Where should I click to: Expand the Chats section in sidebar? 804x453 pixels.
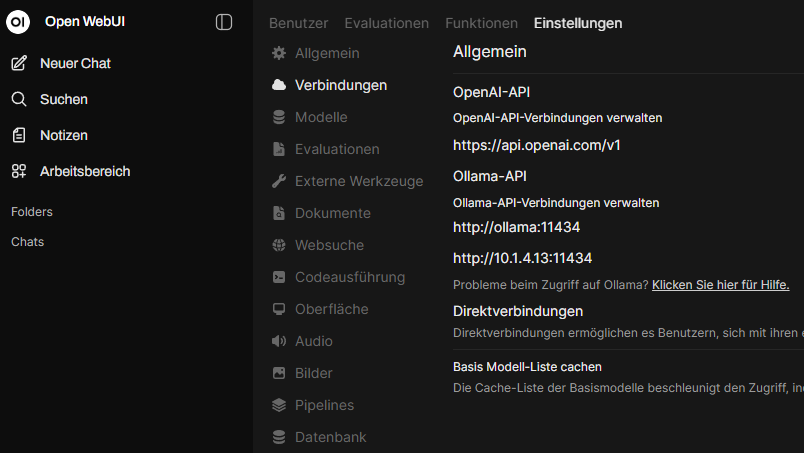pos(27,242)
